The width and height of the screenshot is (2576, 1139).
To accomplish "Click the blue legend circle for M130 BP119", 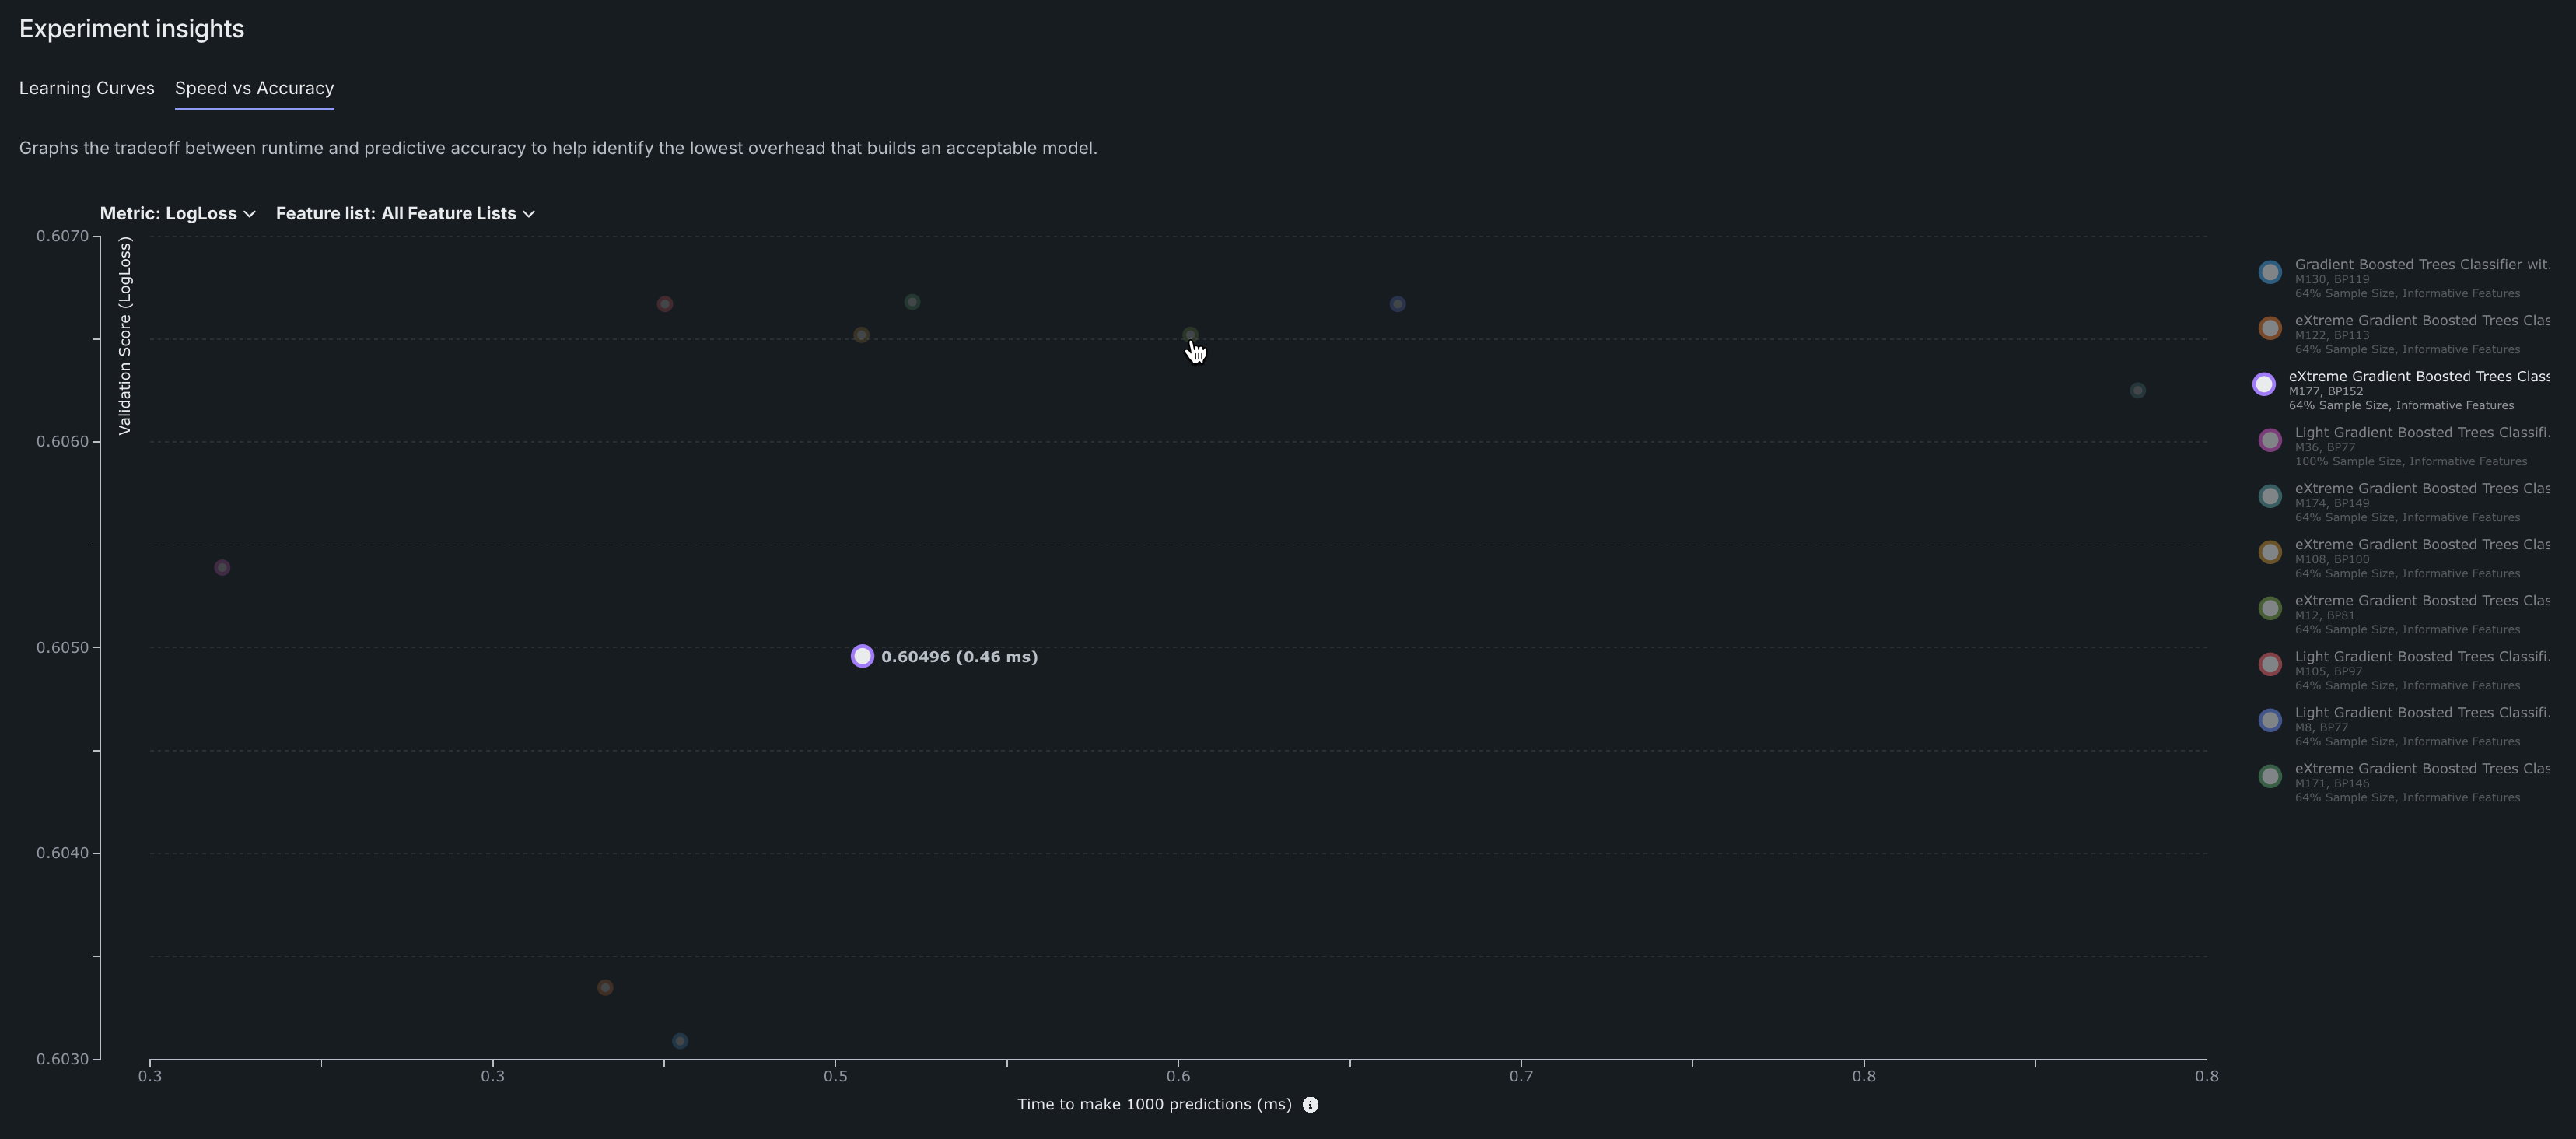I will [2270, 272].
